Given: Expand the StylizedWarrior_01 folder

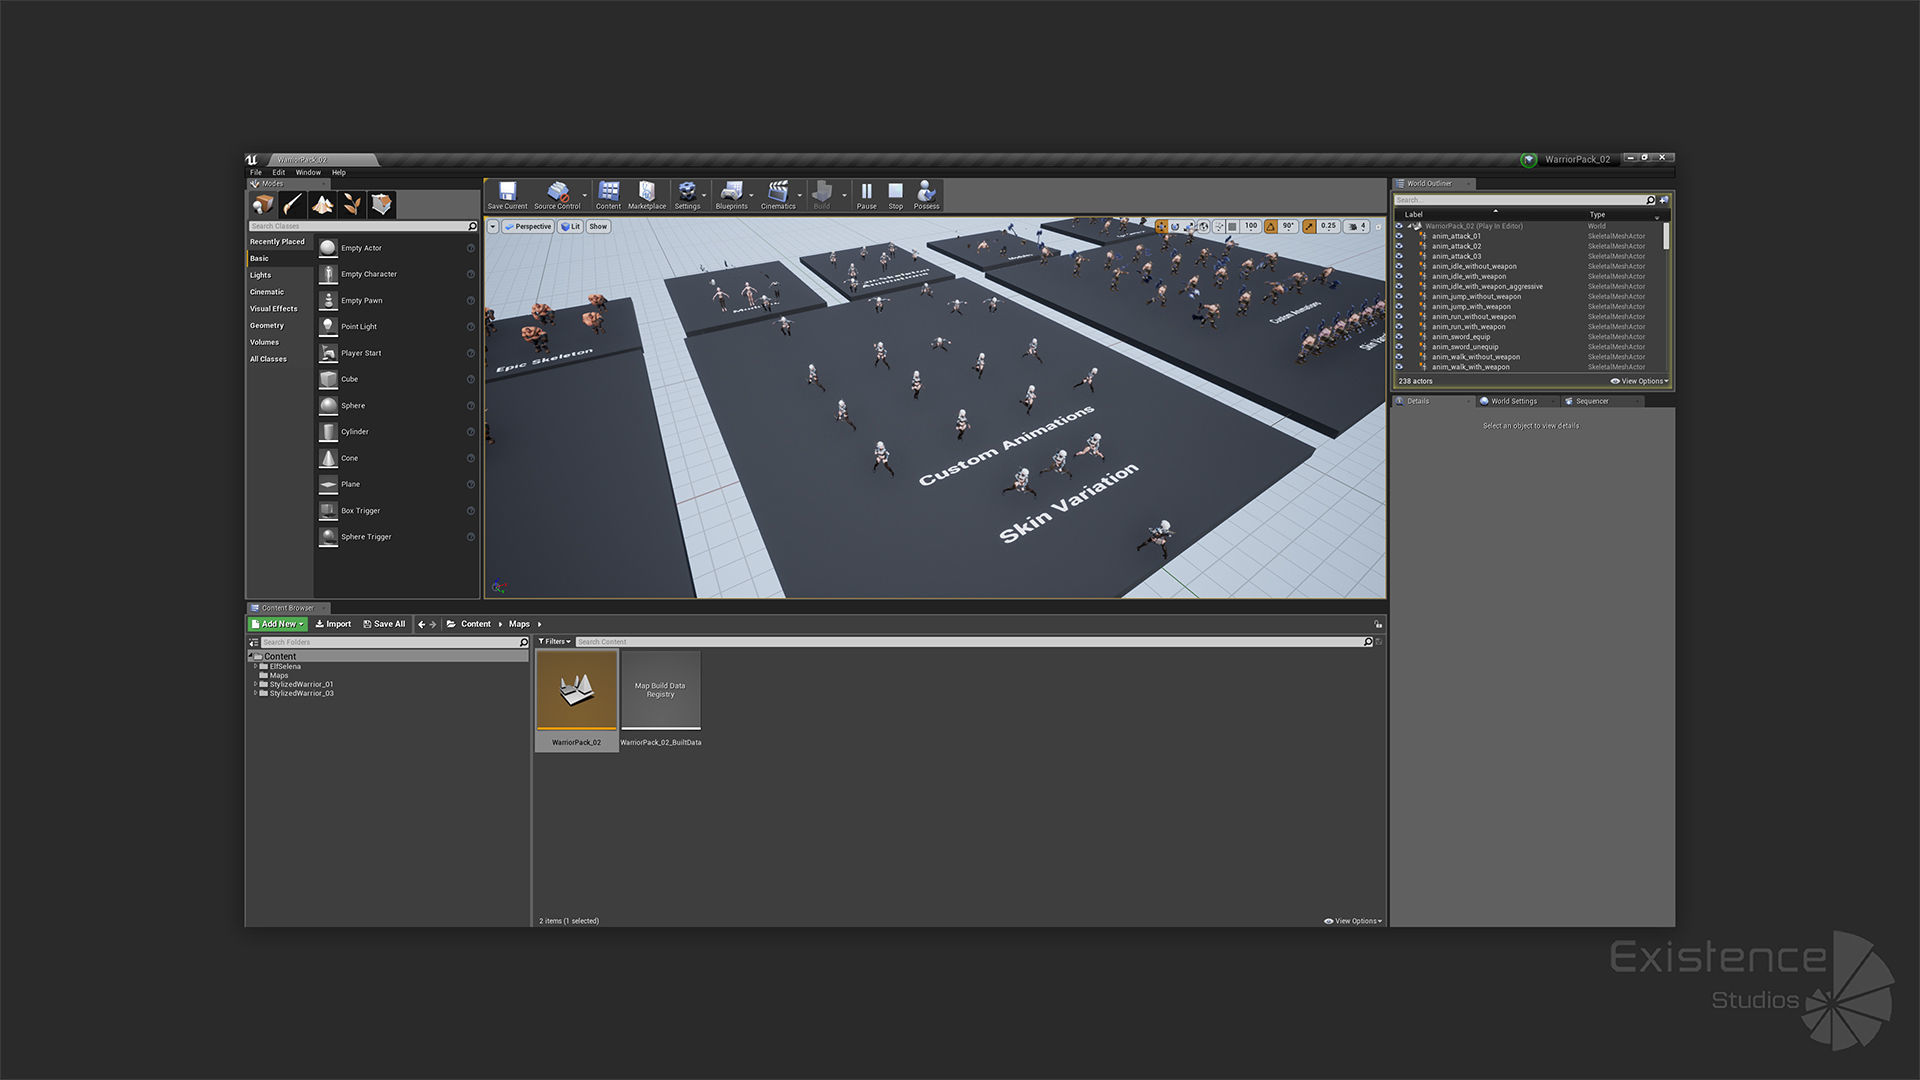Looking at the screenshot, I should coord(255,685).
